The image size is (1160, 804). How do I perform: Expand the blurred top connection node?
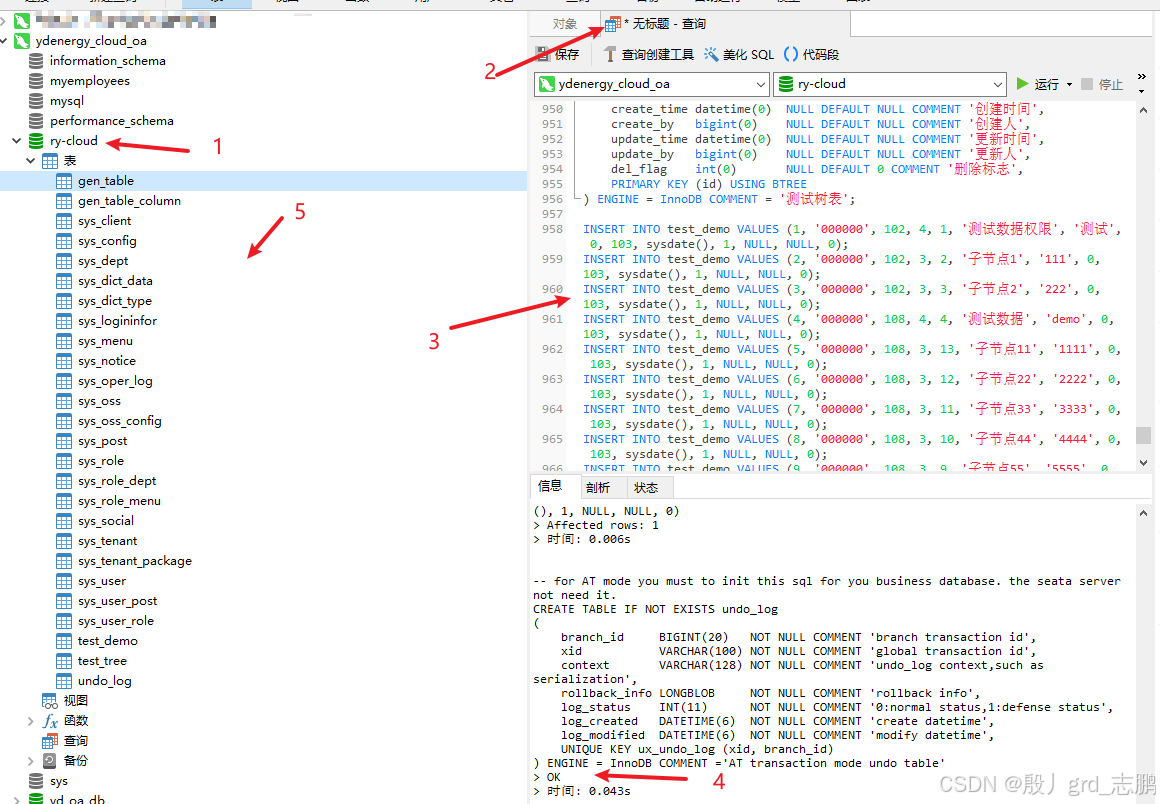coord(4,21)
